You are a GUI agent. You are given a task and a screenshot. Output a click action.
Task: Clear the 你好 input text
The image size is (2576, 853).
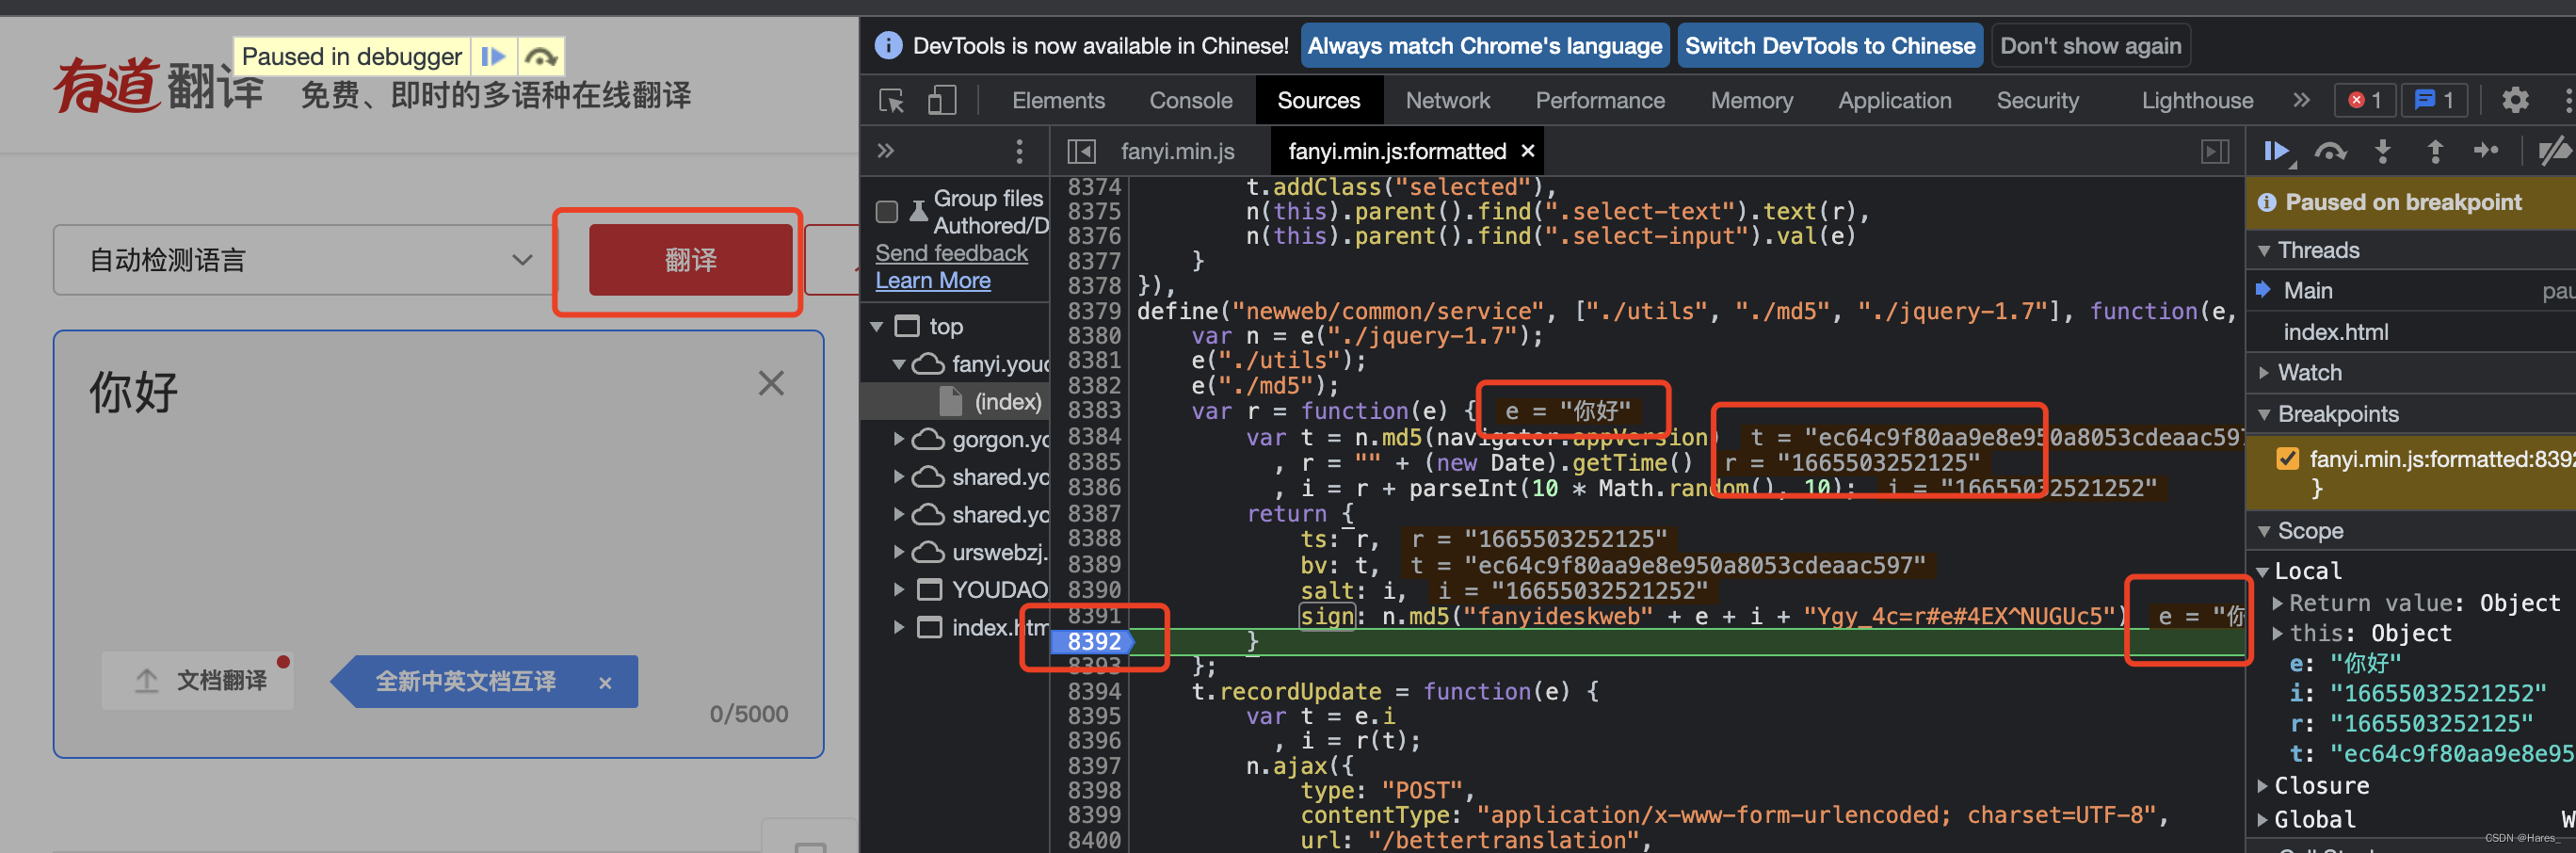[770, 383]
